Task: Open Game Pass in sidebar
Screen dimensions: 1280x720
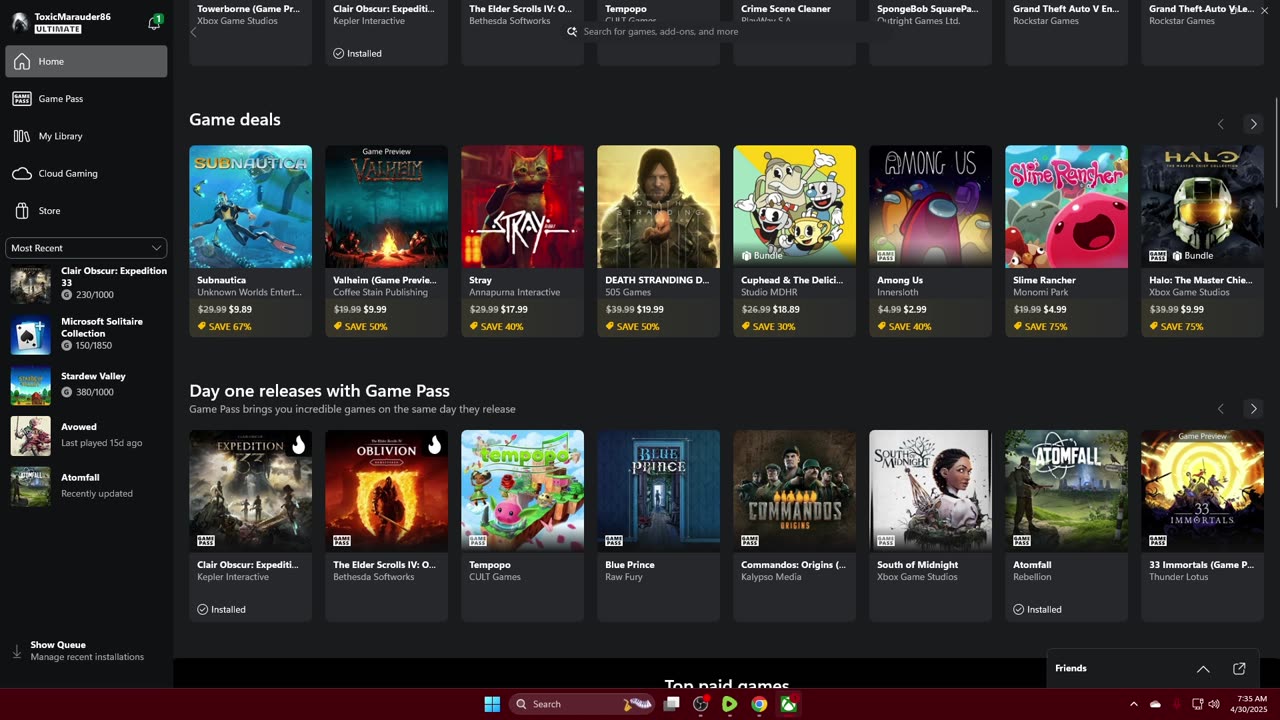Action: tap(86, 98)
